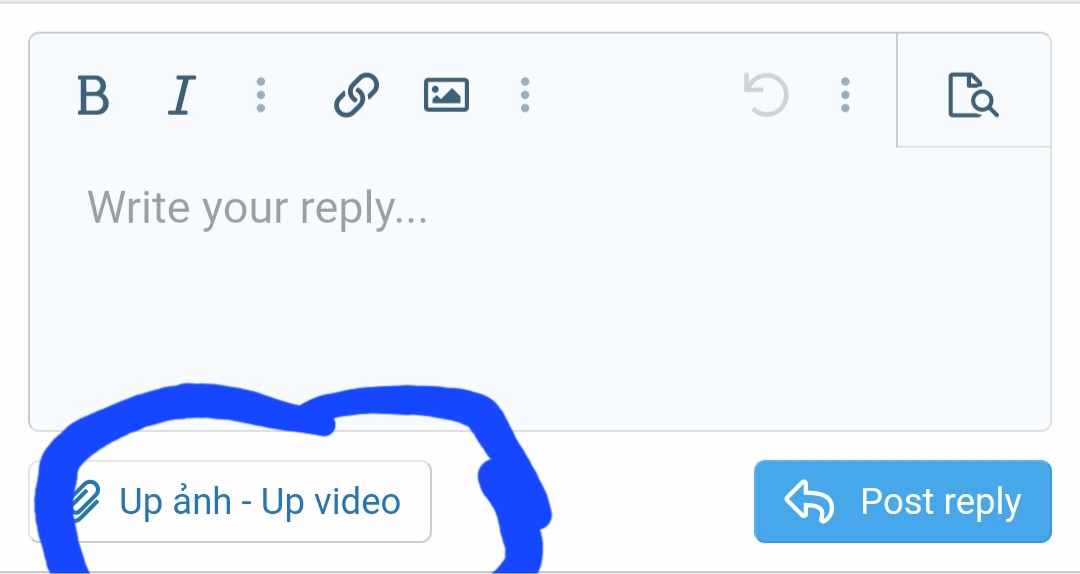The image size is (1080, 574).
Task: Click the letter B in editor toolbar
Action: click(93, 94)
